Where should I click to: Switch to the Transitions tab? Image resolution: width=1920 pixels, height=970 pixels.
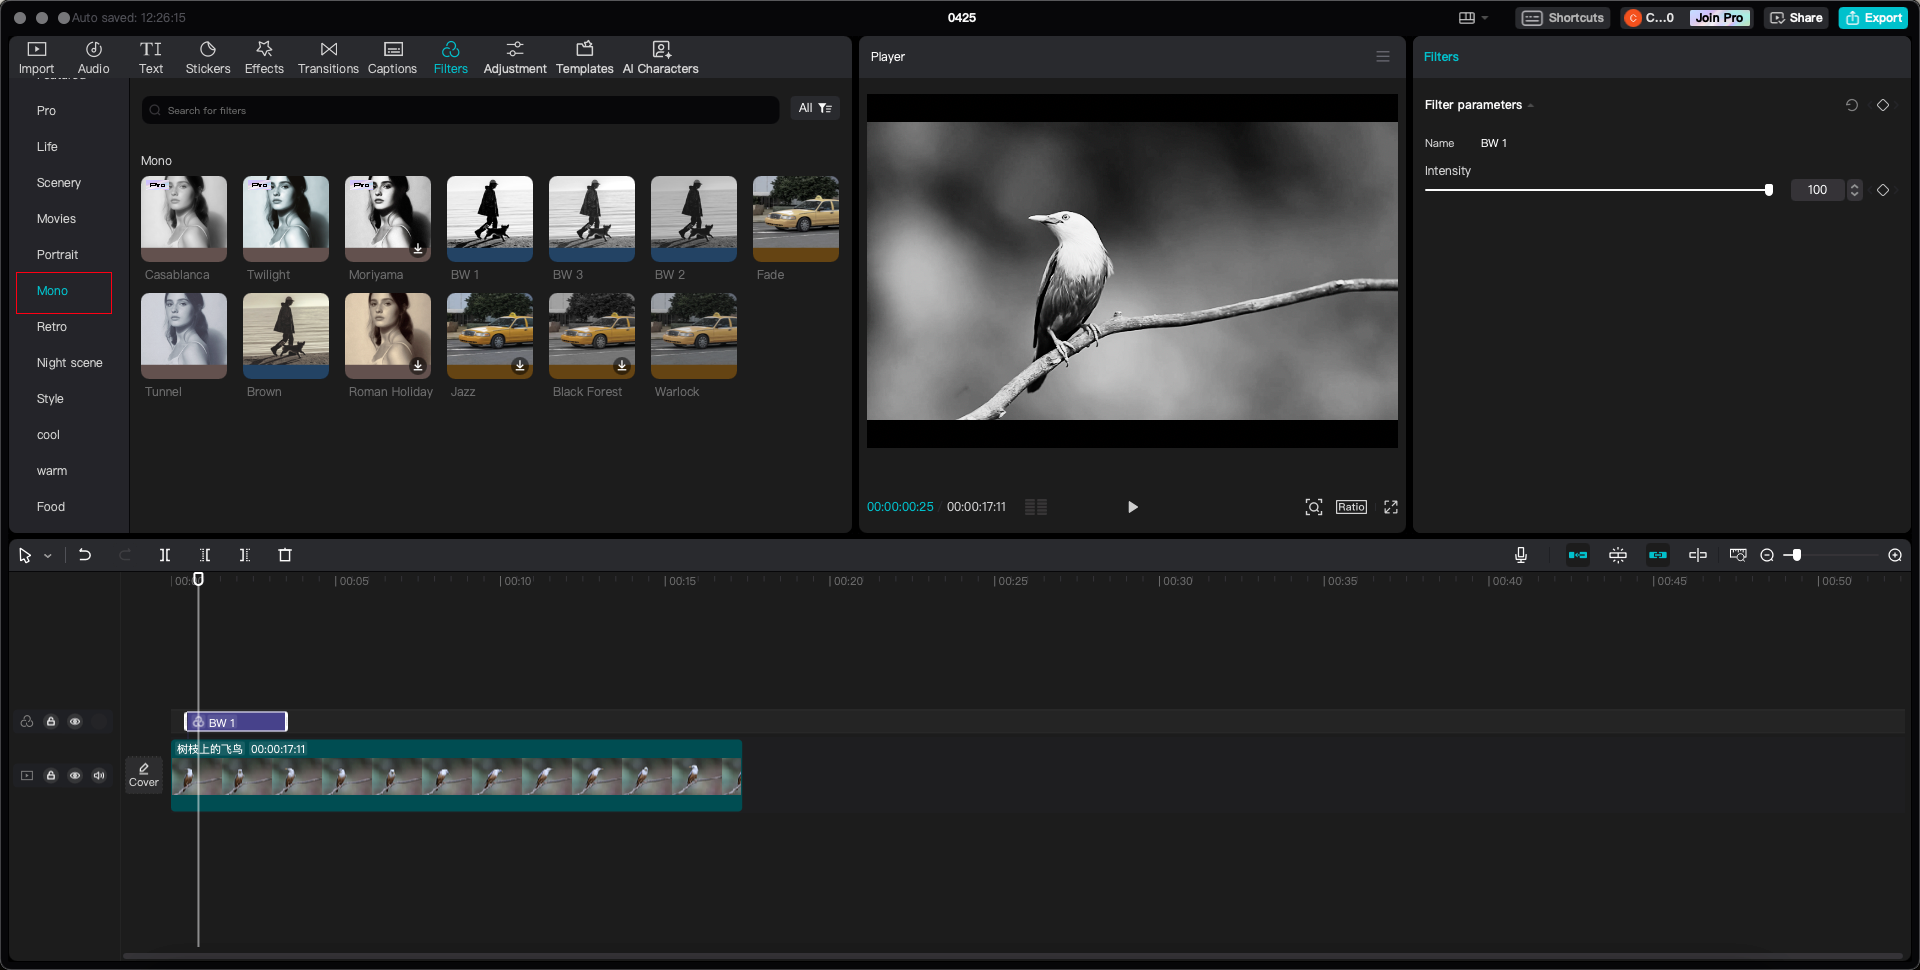[328, 57]
